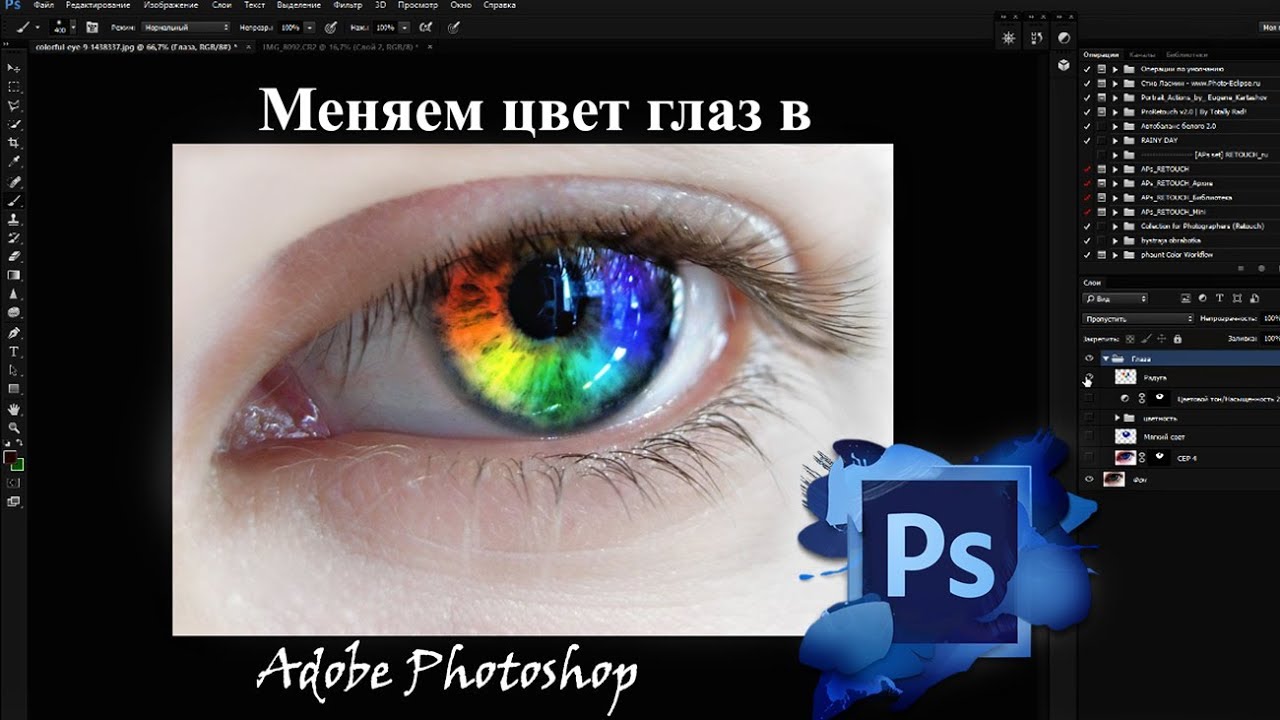
Task: Show the СЕР 4 layer
Action: (1089, 457)
